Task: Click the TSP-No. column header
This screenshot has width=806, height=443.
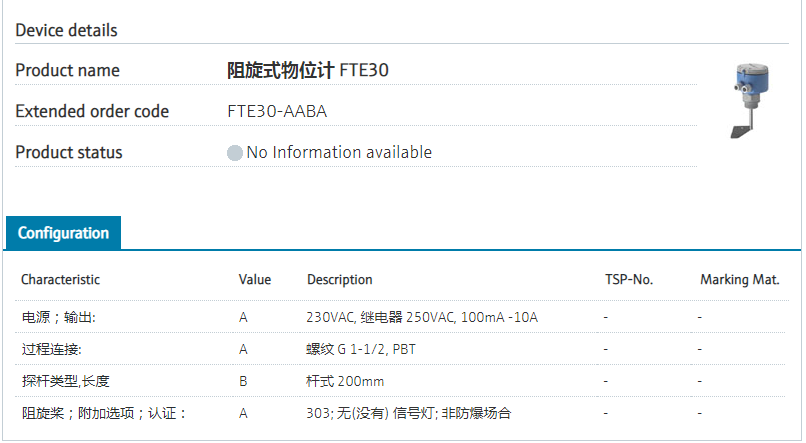Action: [x=629, y=280]
